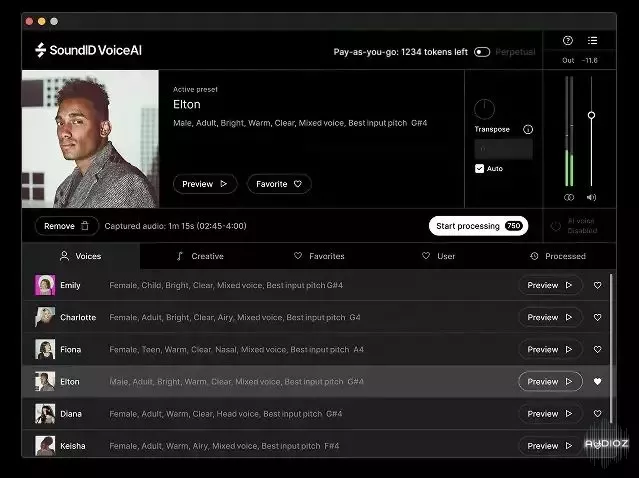Switch to the Creative tab
Viewport: 639px width, 478px height.
point(200,256)
